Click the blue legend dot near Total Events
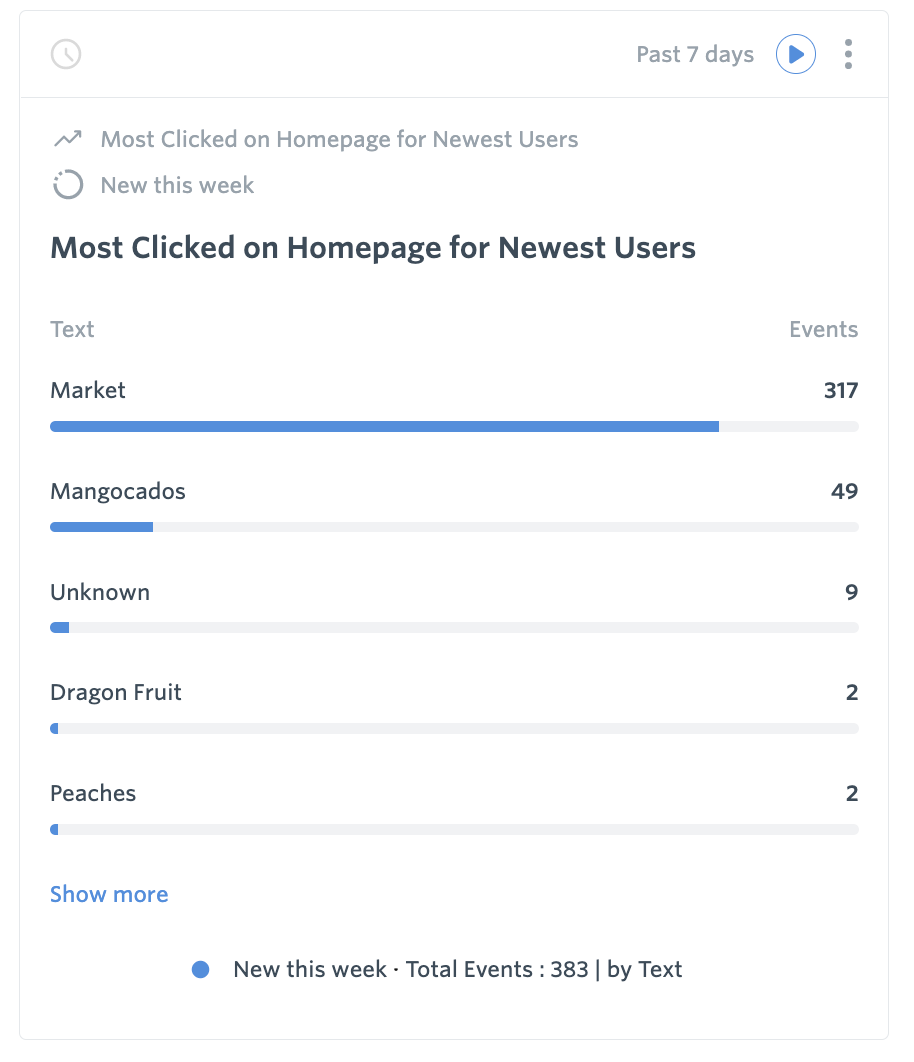The image size is (914, 1062). click(201, 969)
